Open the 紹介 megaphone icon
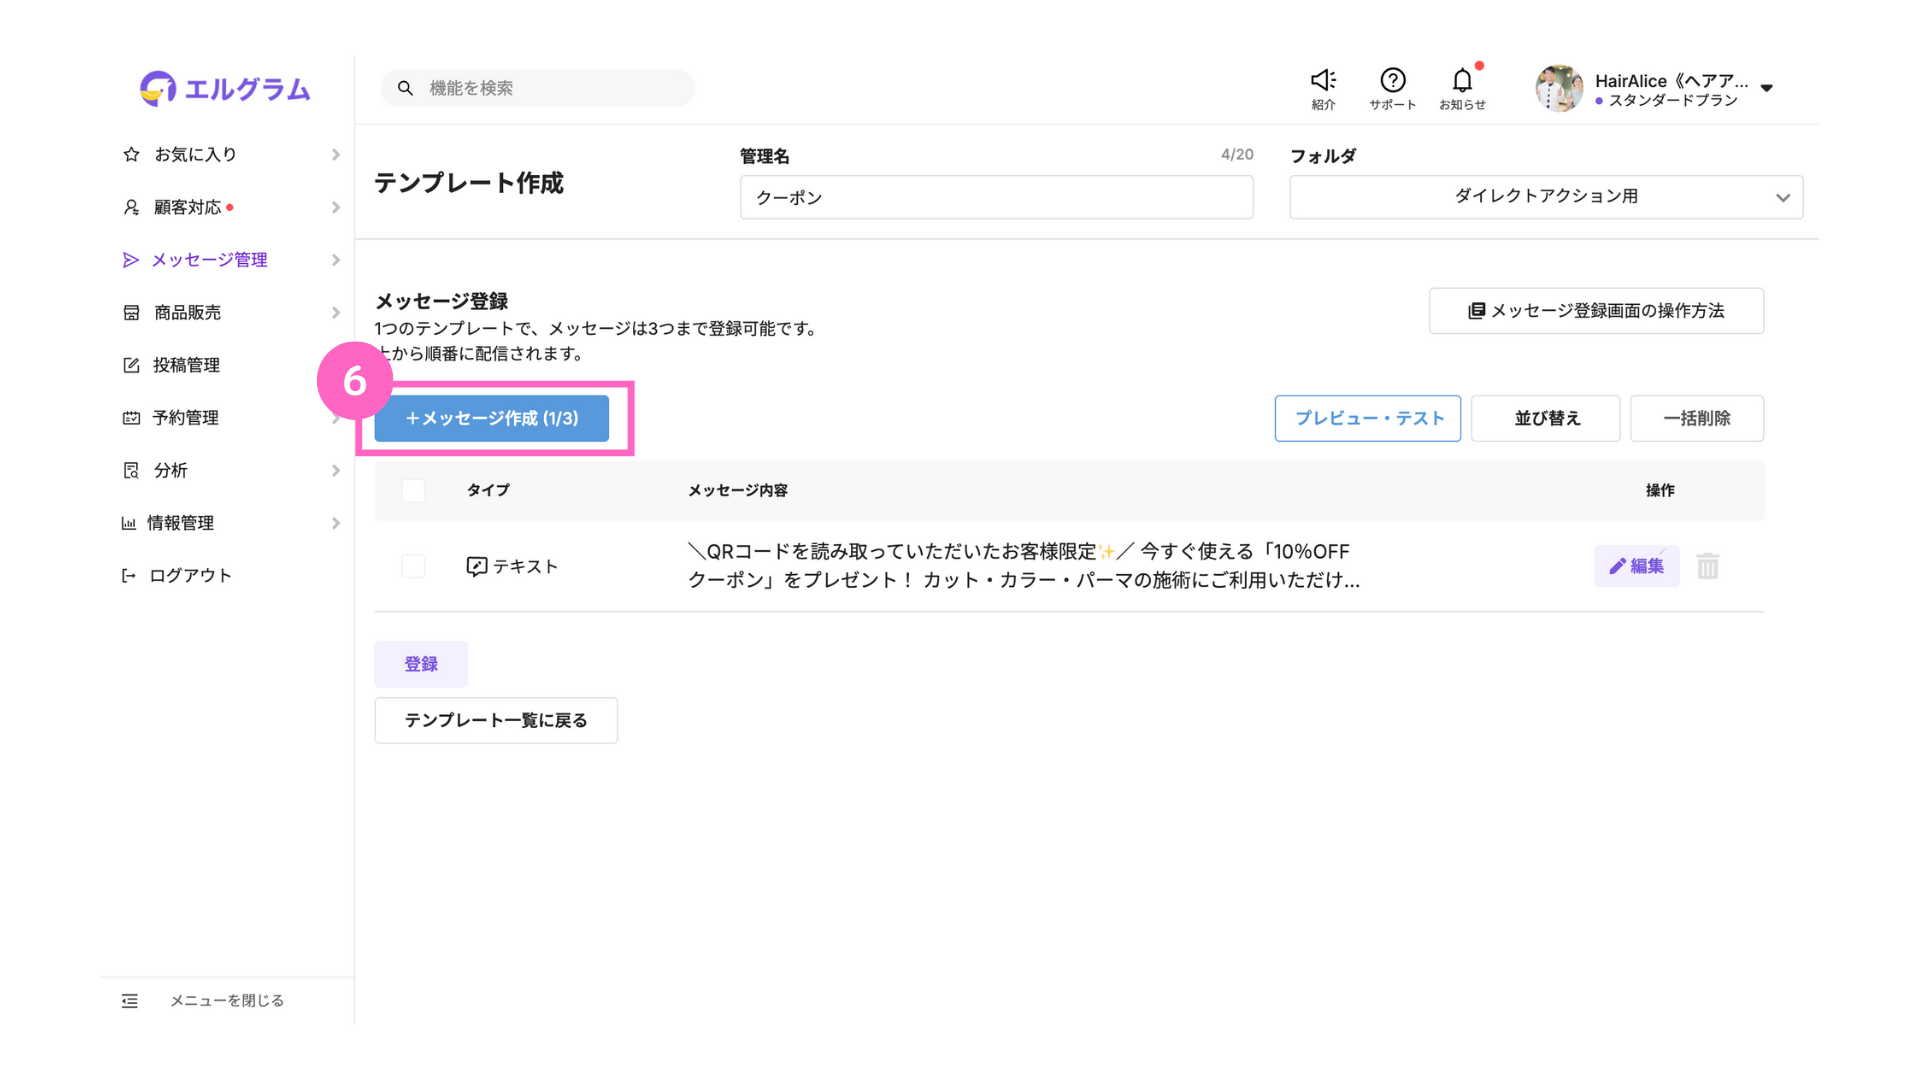This screenshot has height=1080, width=1920. tap(1323, 80)
